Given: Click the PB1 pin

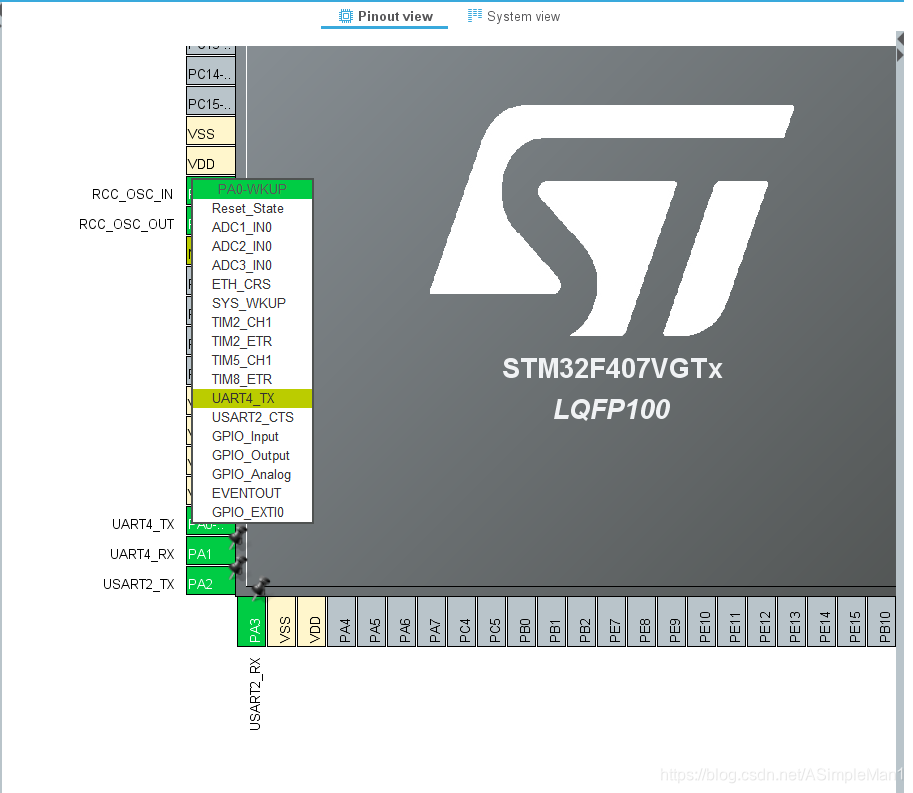Looking at the screenshot, I should [x=552, y=622].
